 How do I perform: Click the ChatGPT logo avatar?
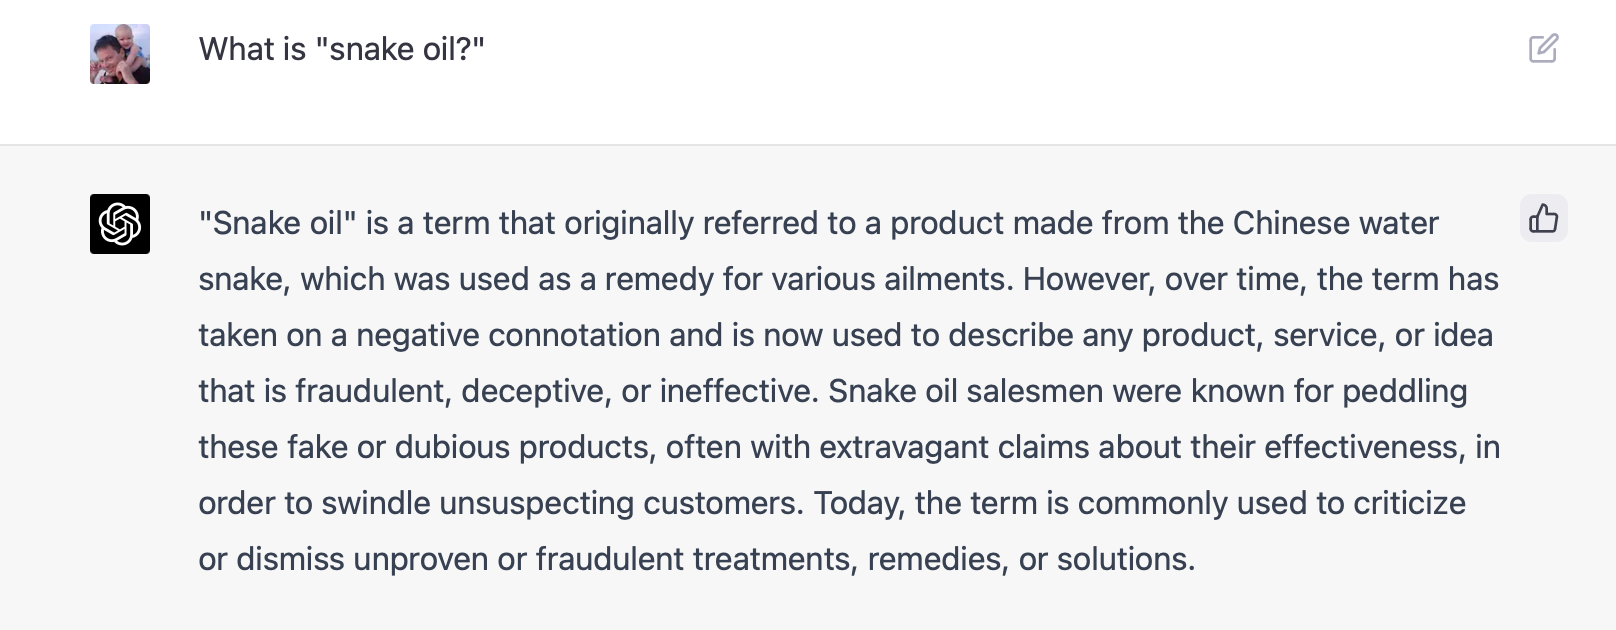[x=120, y=224]
